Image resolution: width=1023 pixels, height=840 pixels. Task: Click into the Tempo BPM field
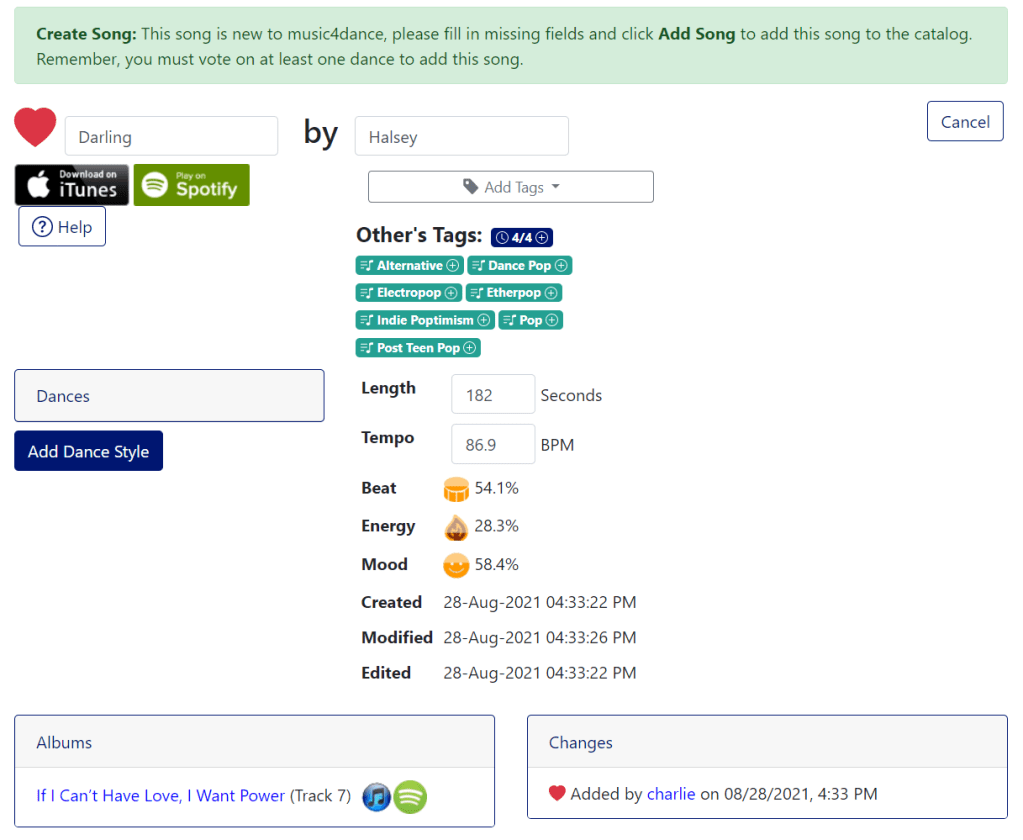[x=492, y=444]
